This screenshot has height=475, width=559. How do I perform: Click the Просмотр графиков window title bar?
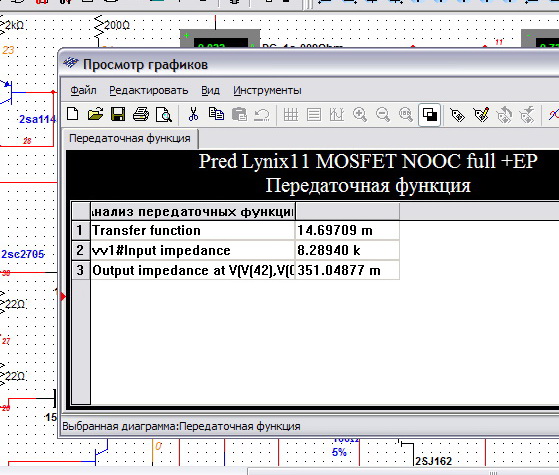(309, 65)
